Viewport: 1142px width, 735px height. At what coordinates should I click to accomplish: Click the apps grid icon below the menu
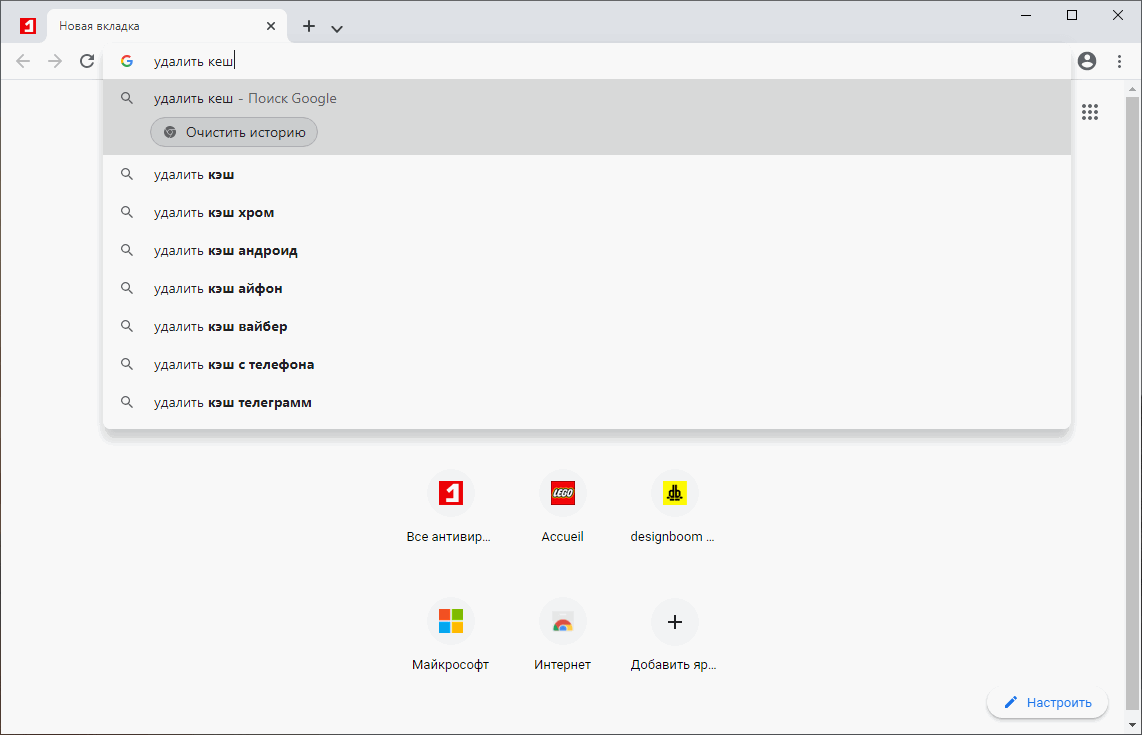(1090, 112)
